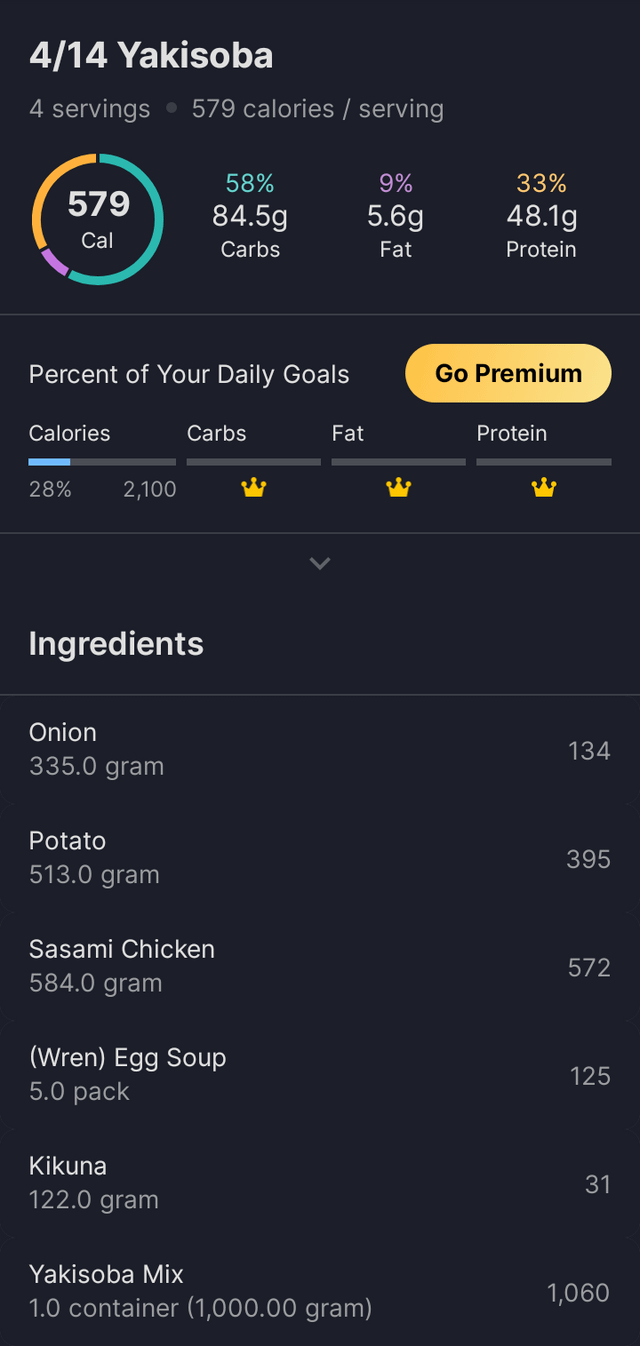640x1346 pixels.
Task: Click the Ingredients section heading
Action: [116, 643]
